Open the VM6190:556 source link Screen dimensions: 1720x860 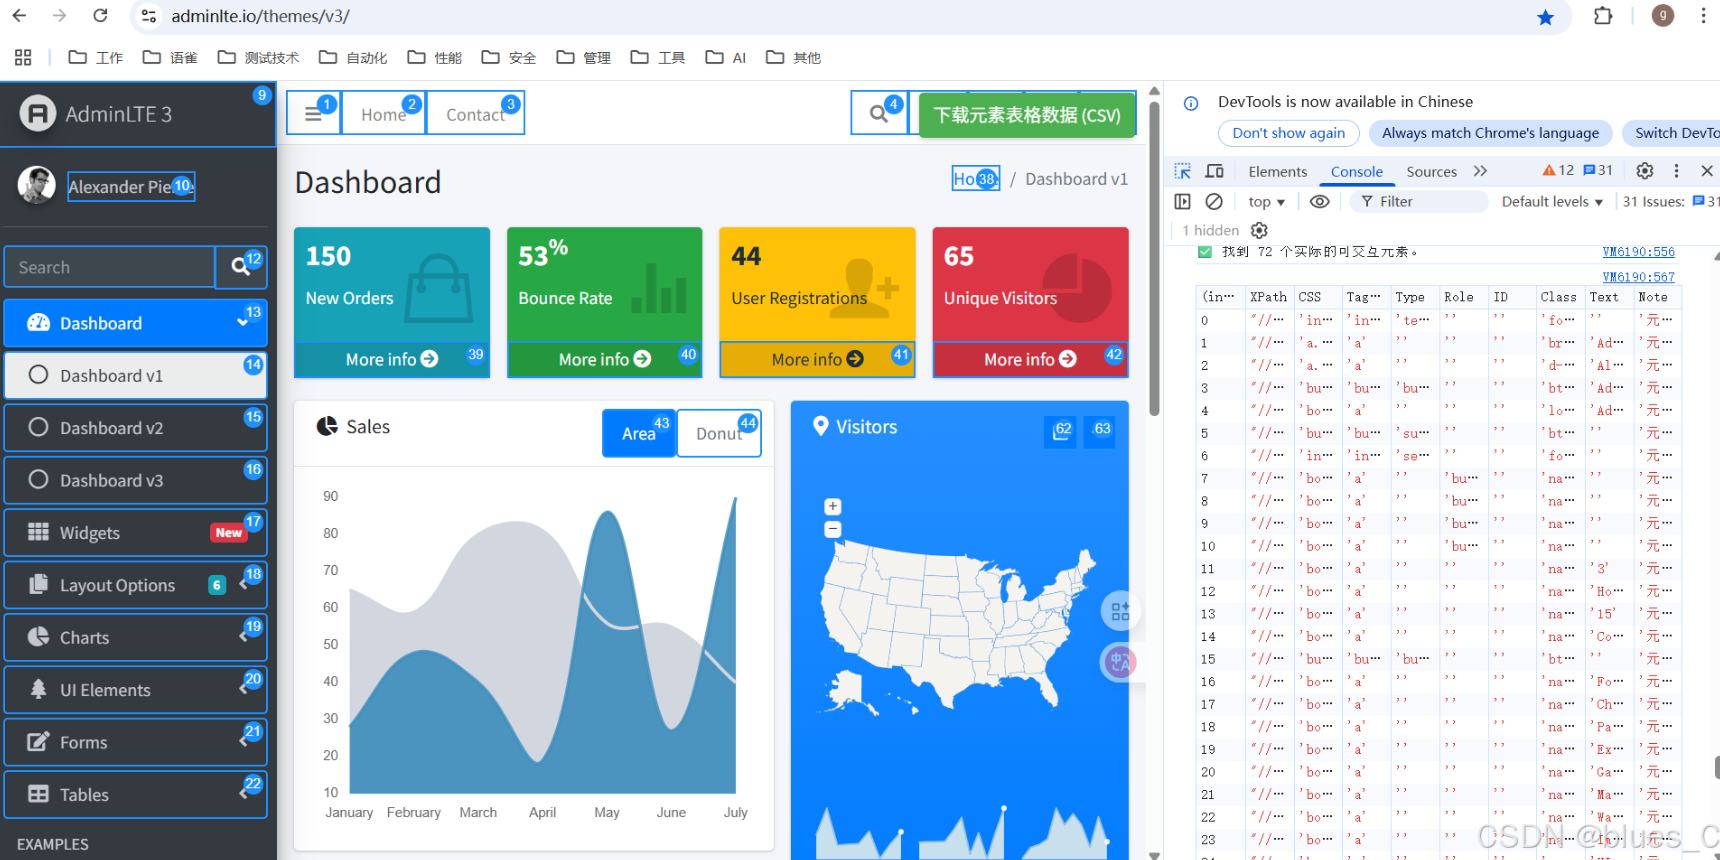coord(1638,252)
